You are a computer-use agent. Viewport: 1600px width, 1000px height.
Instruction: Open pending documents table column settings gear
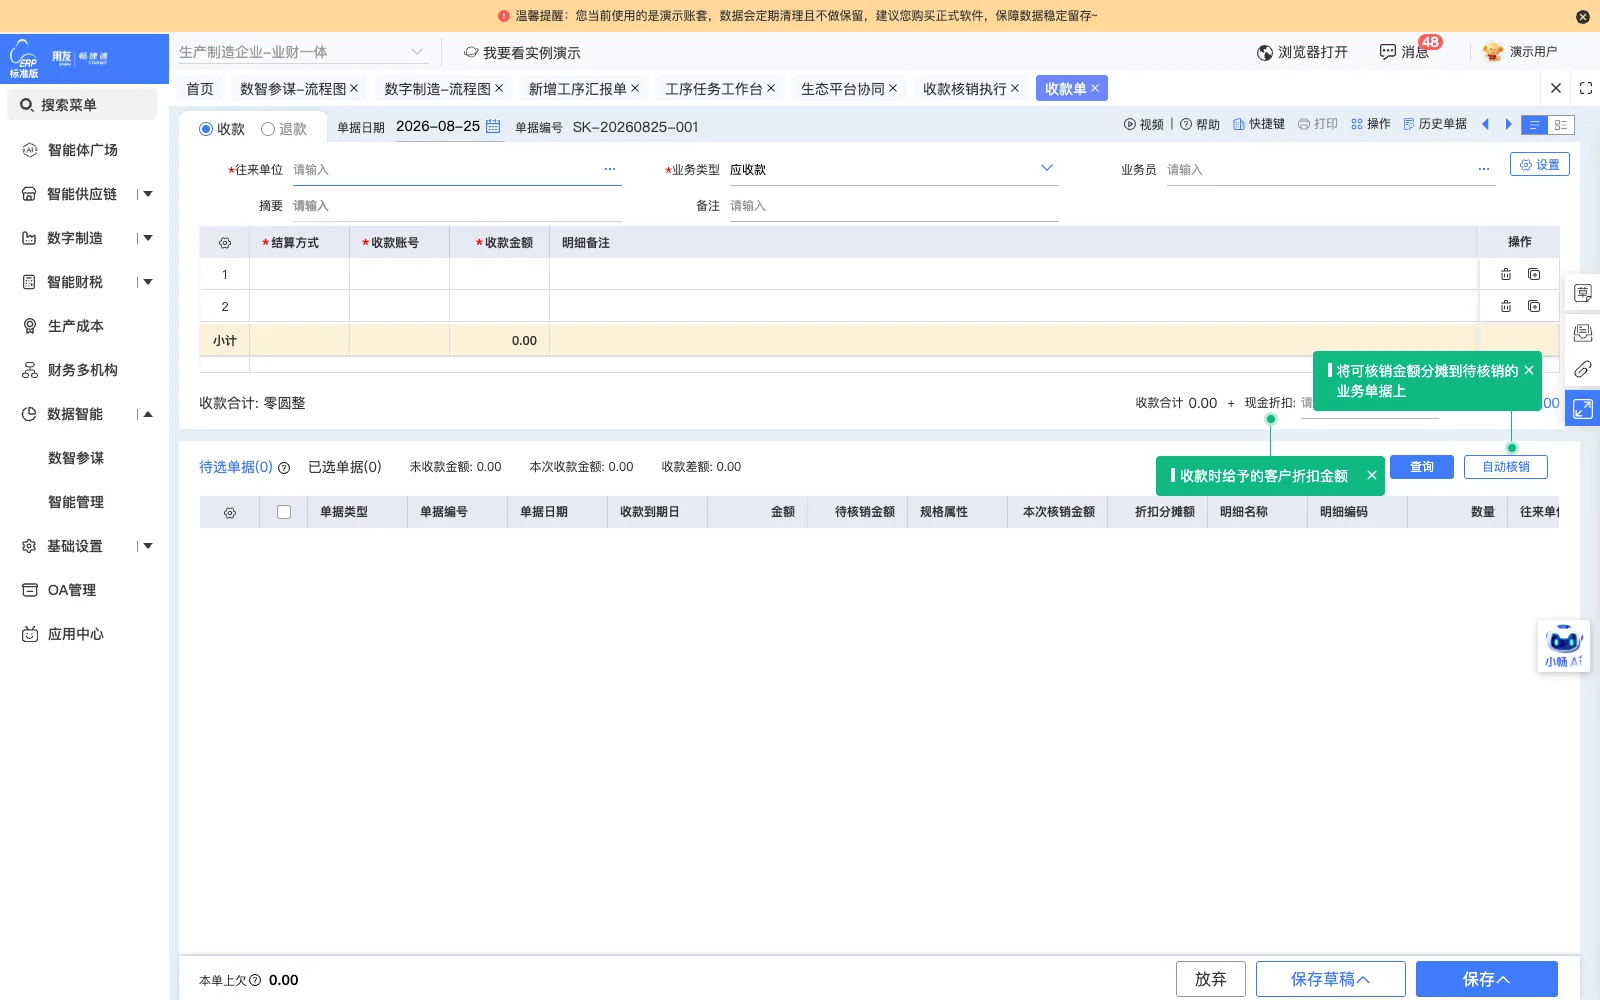[x=230, y=513]
